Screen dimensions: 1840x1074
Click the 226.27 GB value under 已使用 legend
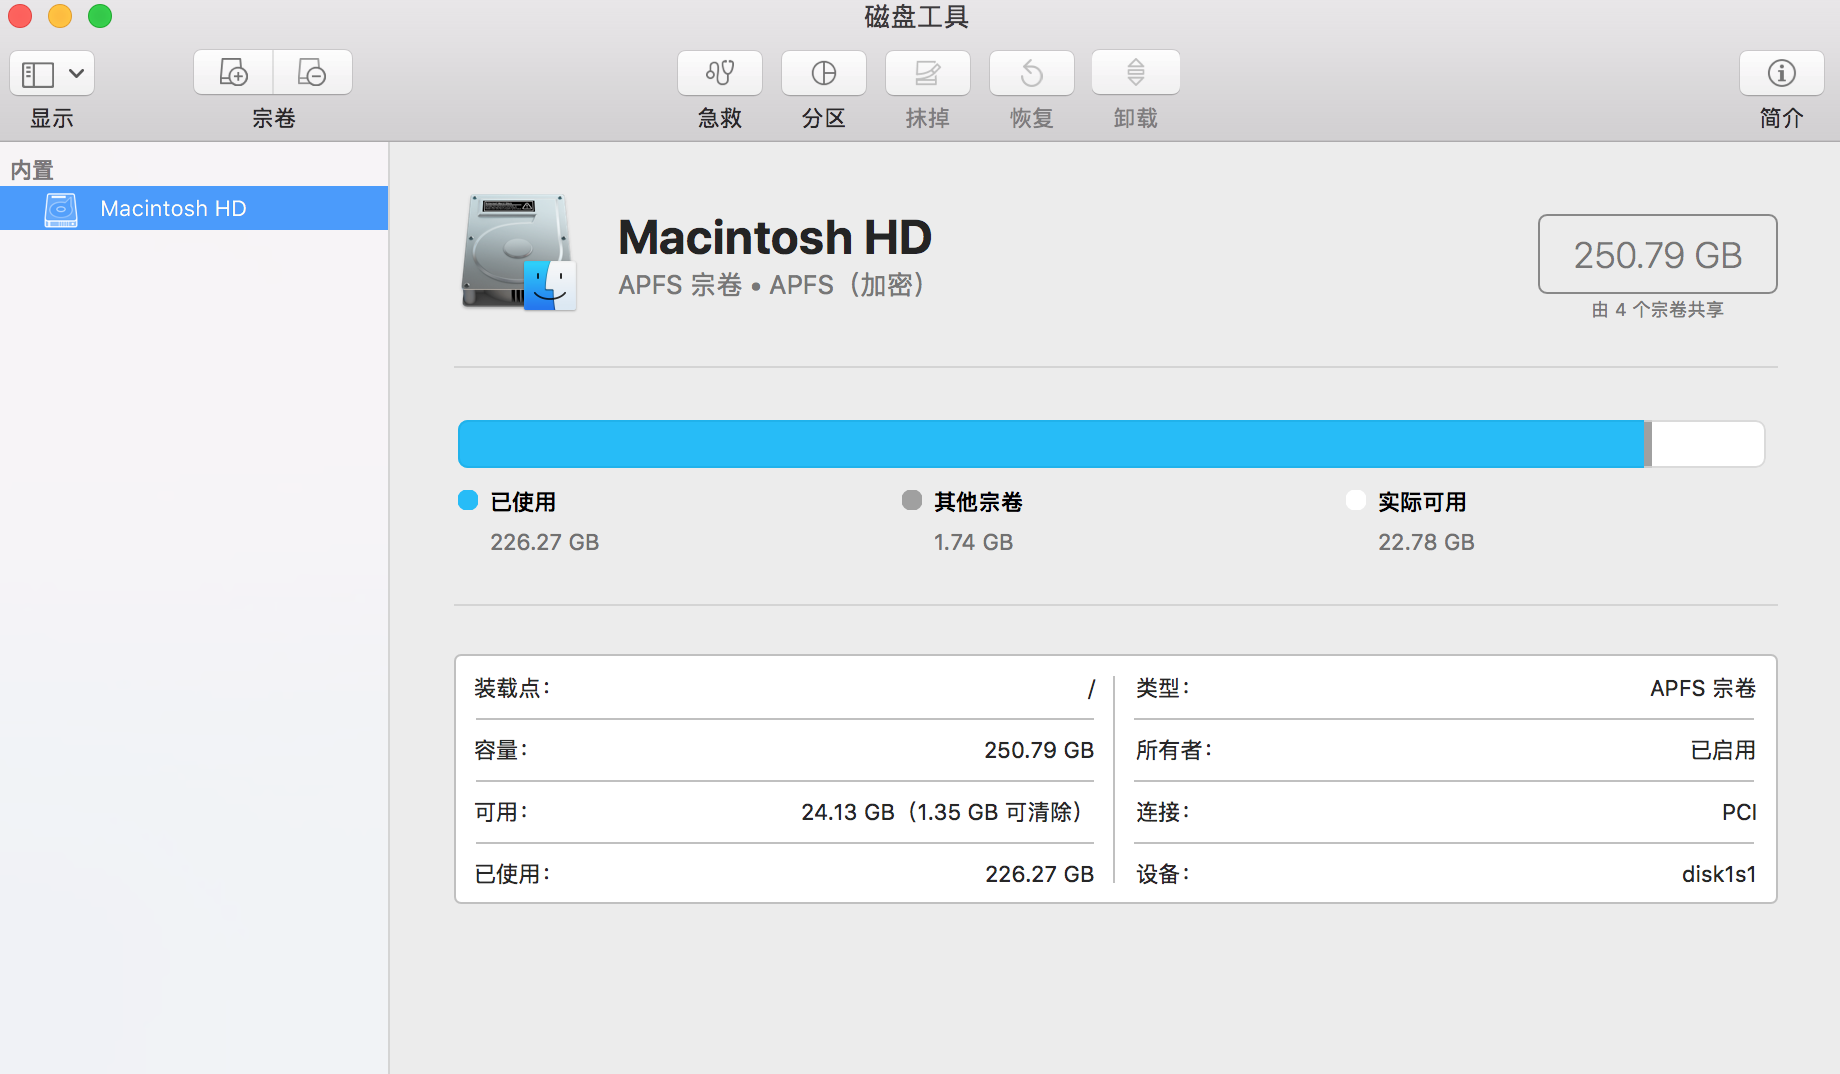tap(544, 542)
